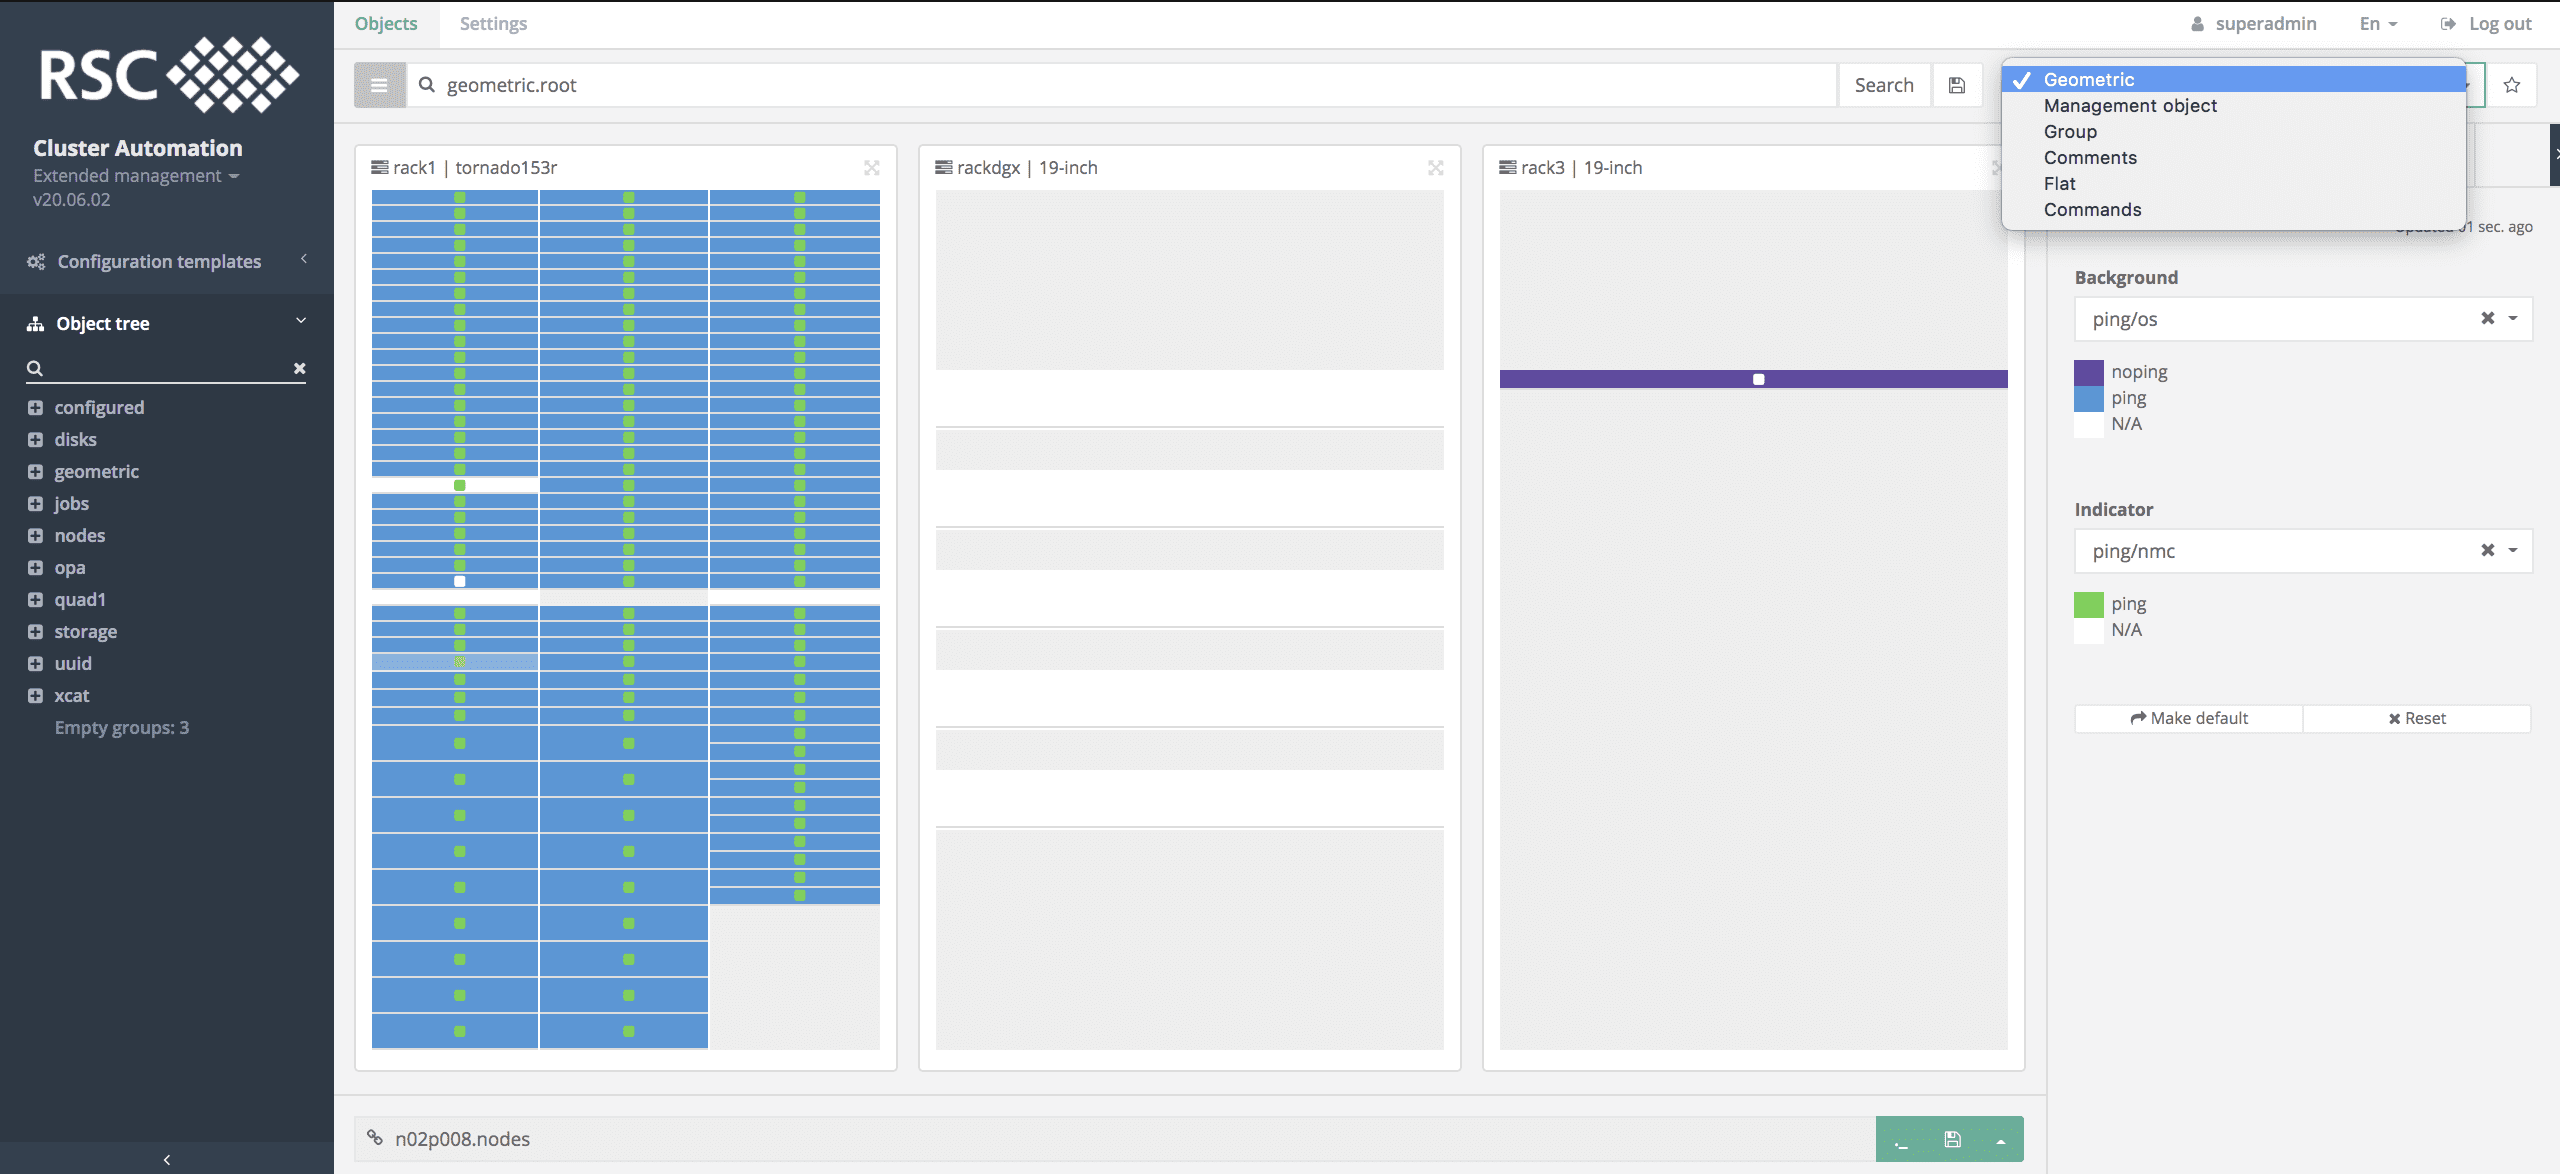Click the hamburger menu icon beside search

click(379, 85)
